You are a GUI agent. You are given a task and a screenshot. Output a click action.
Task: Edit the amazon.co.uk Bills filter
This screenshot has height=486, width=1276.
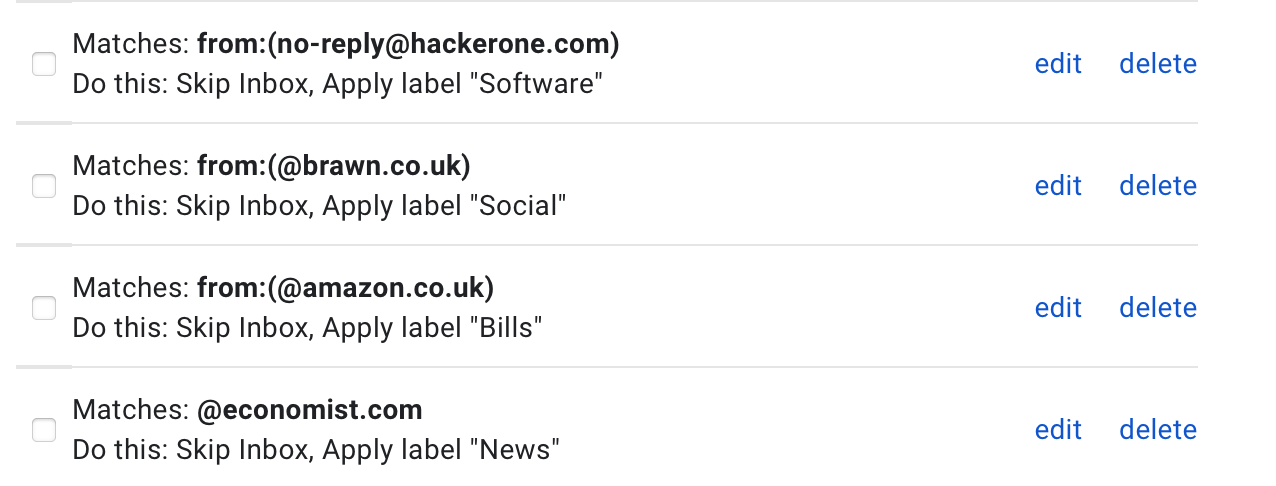[1058, 308]
